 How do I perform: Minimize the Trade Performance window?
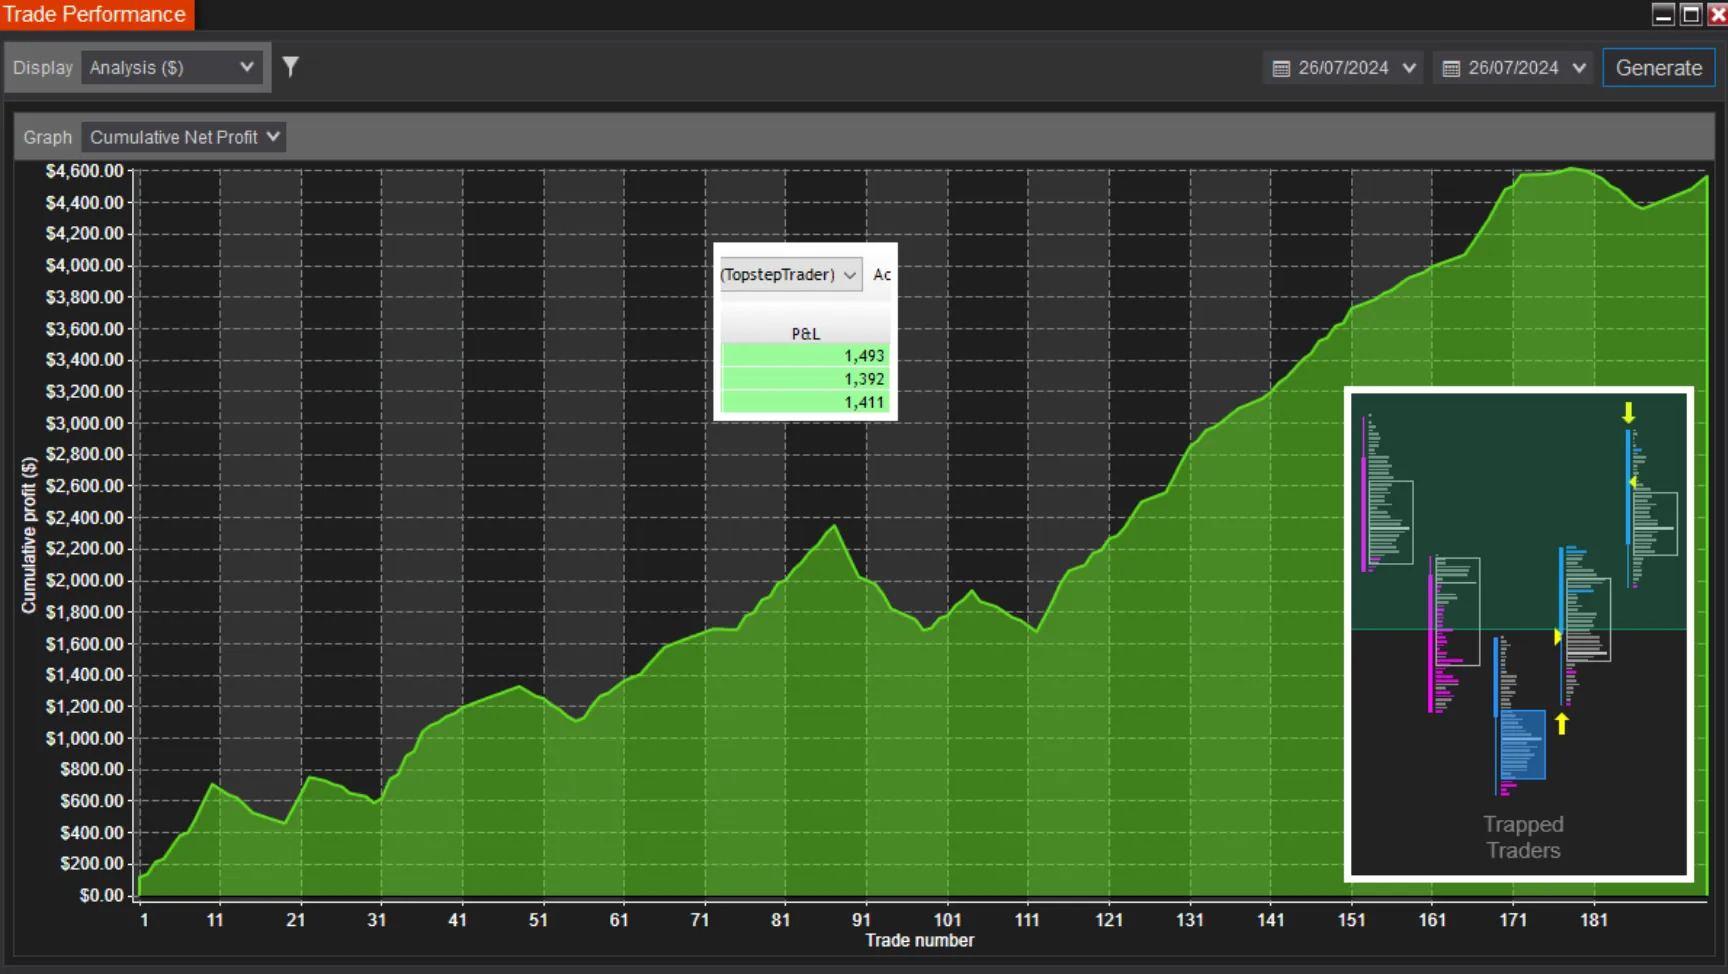click(x=1663, y=14)
